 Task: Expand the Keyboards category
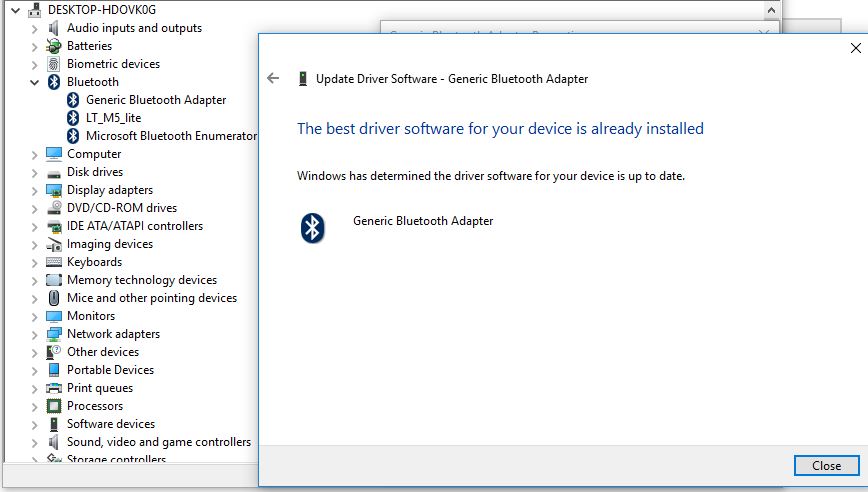(34, 263)
